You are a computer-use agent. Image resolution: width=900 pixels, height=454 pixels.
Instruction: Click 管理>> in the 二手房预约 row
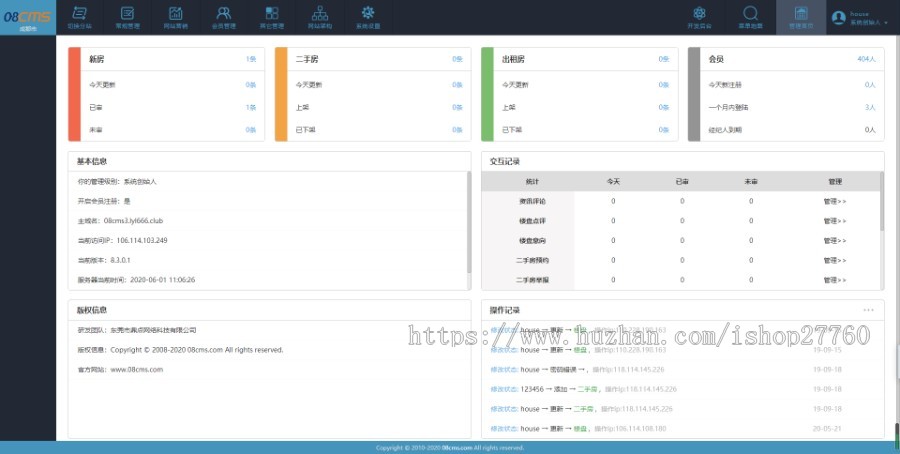[x=835, y=260]
